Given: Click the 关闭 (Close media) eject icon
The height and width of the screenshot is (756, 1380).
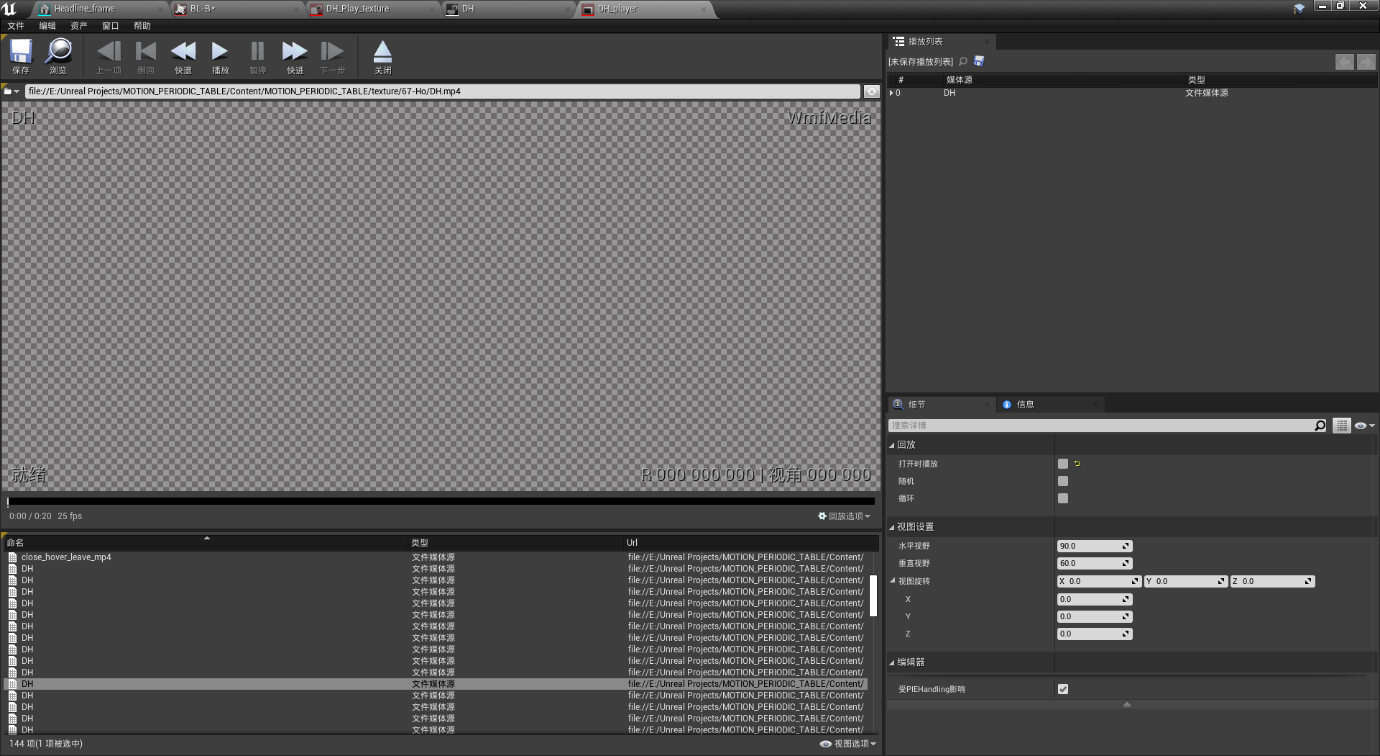Looking at the screenshot, I should (382, 51).
